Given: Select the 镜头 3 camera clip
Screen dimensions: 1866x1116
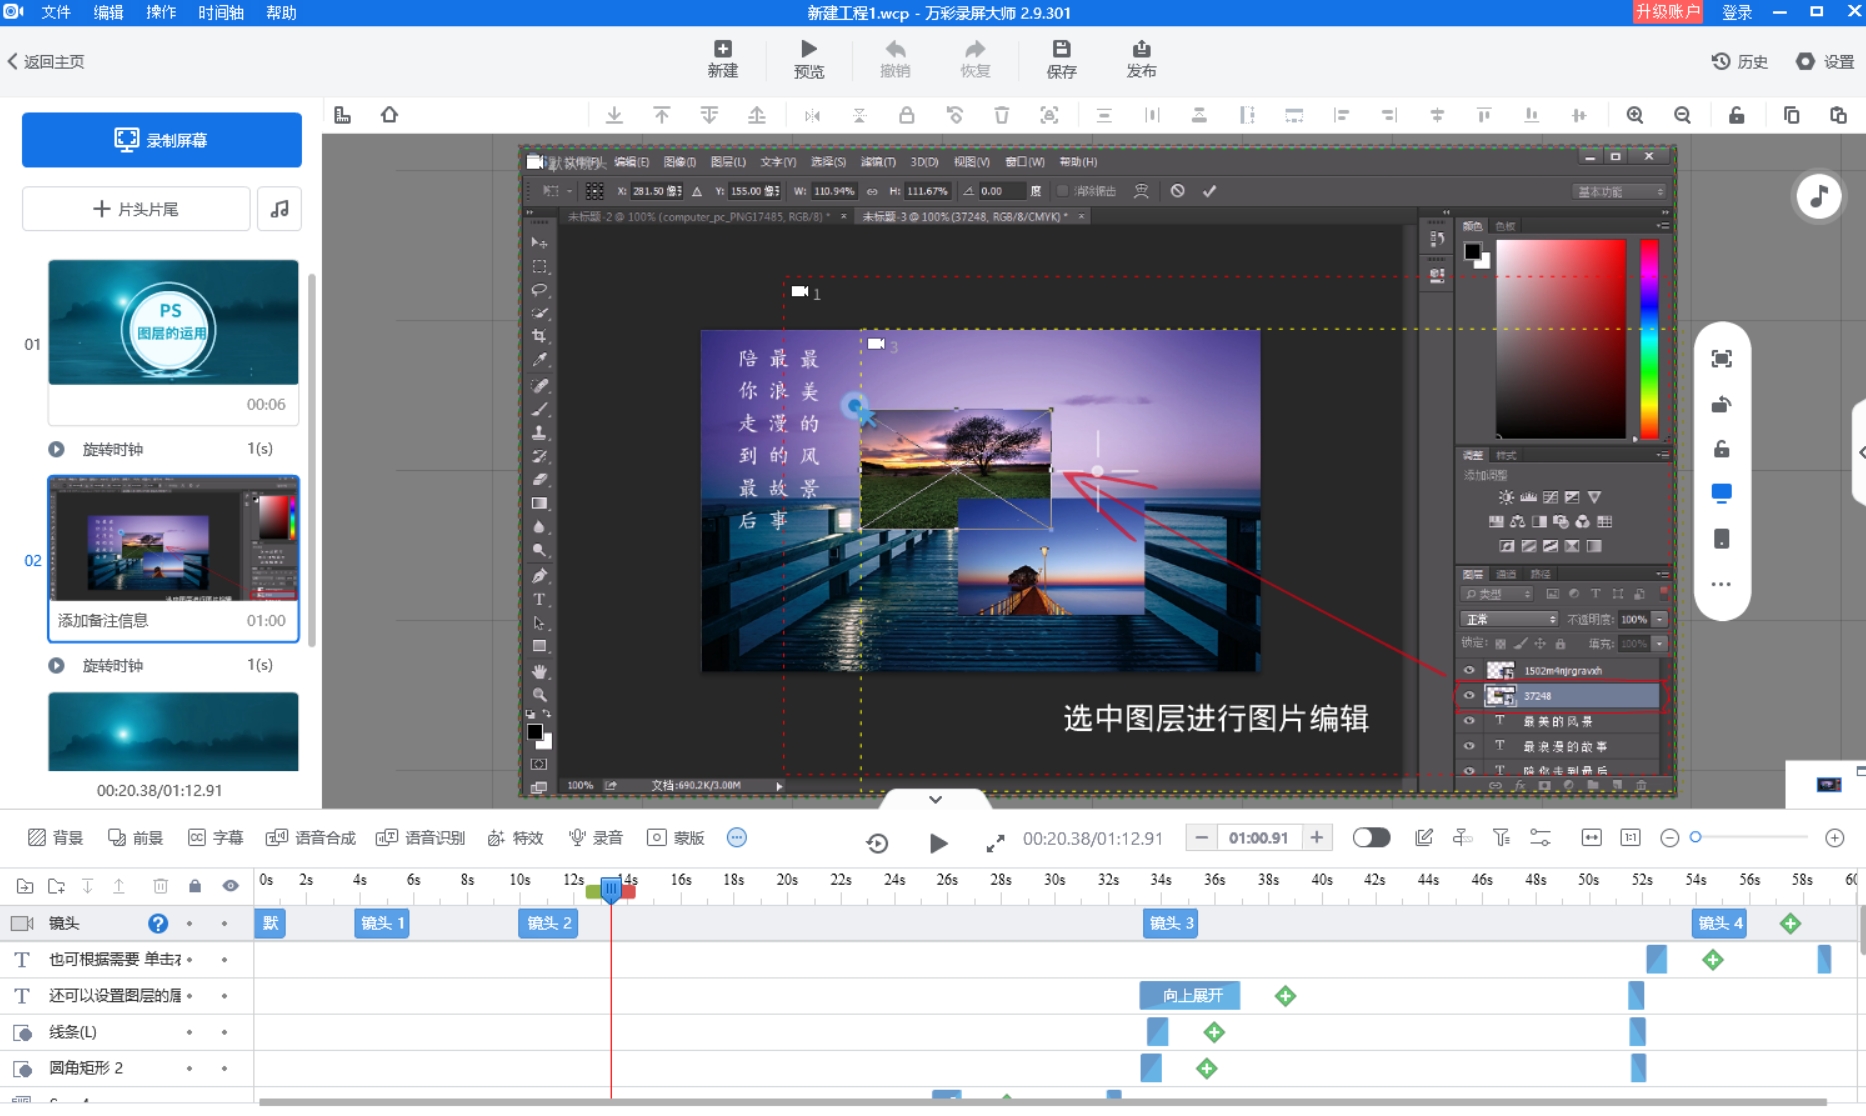Looking at the screenshot, I should click(1170, 923).
